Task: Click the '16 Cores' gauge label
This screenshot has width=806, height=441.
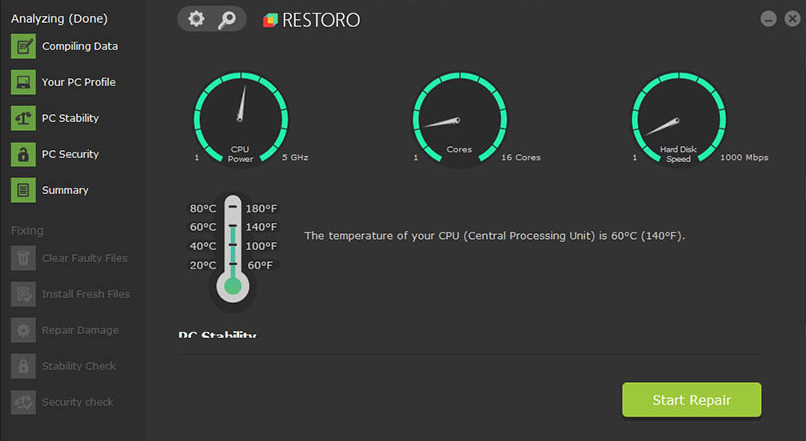Action: click(x=521, y=157)
